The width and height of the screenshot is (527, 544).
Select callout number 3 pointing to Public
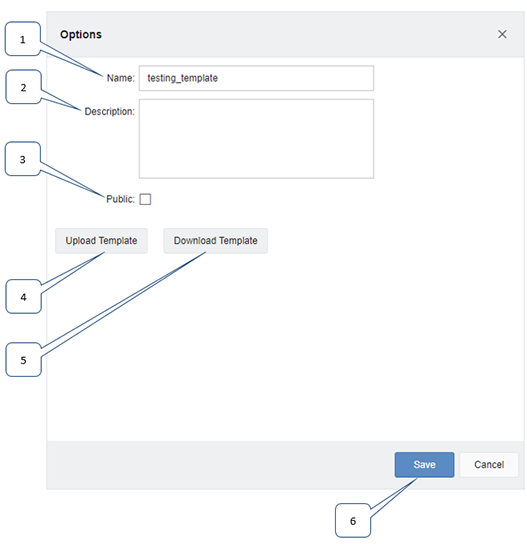[x=23, y=159]
